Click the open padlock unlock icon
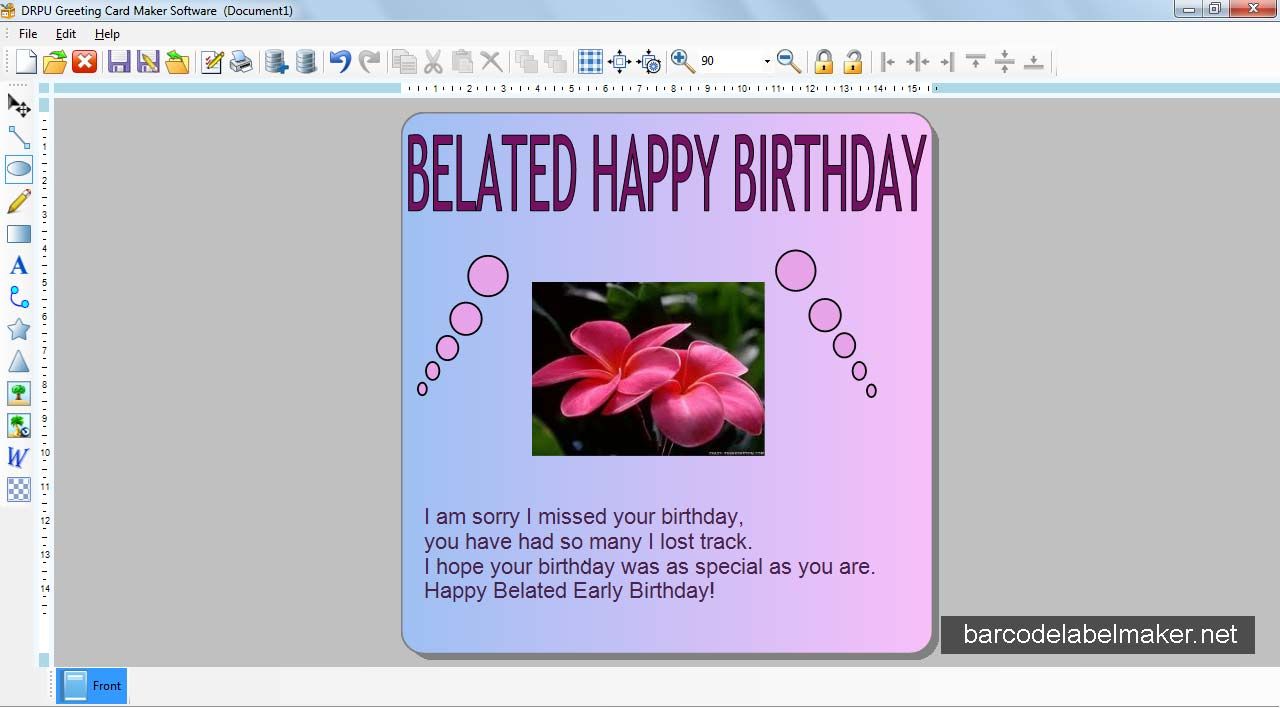 (x=853, y=62)
